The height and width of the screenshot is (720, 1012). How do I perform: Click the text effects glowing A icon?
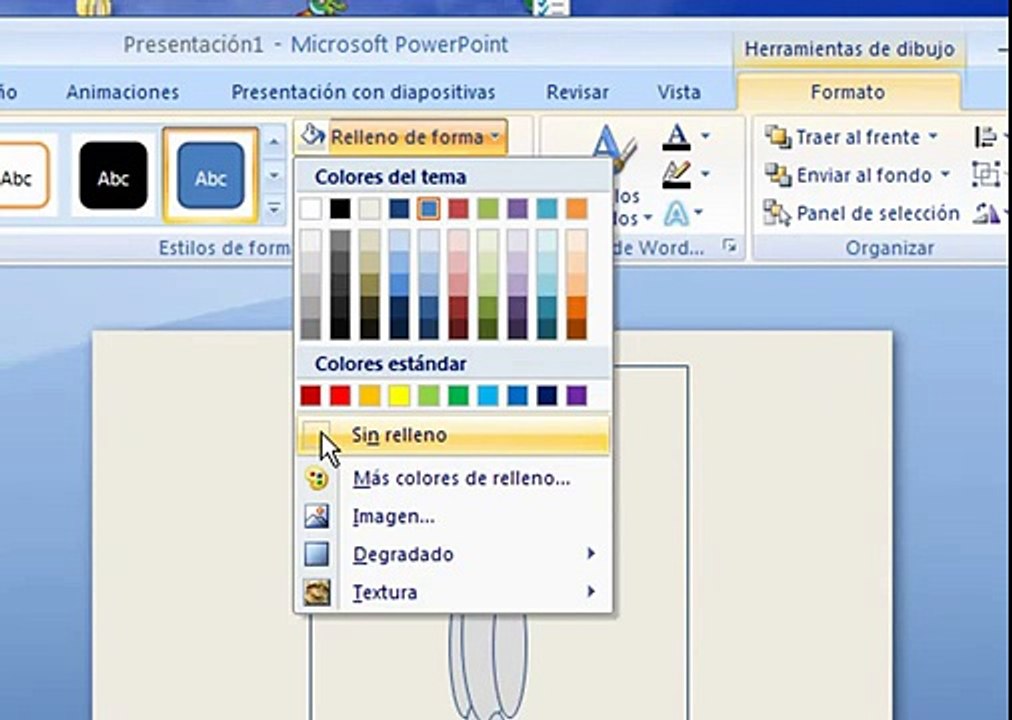pyautogui.click(x=676, y=213)
